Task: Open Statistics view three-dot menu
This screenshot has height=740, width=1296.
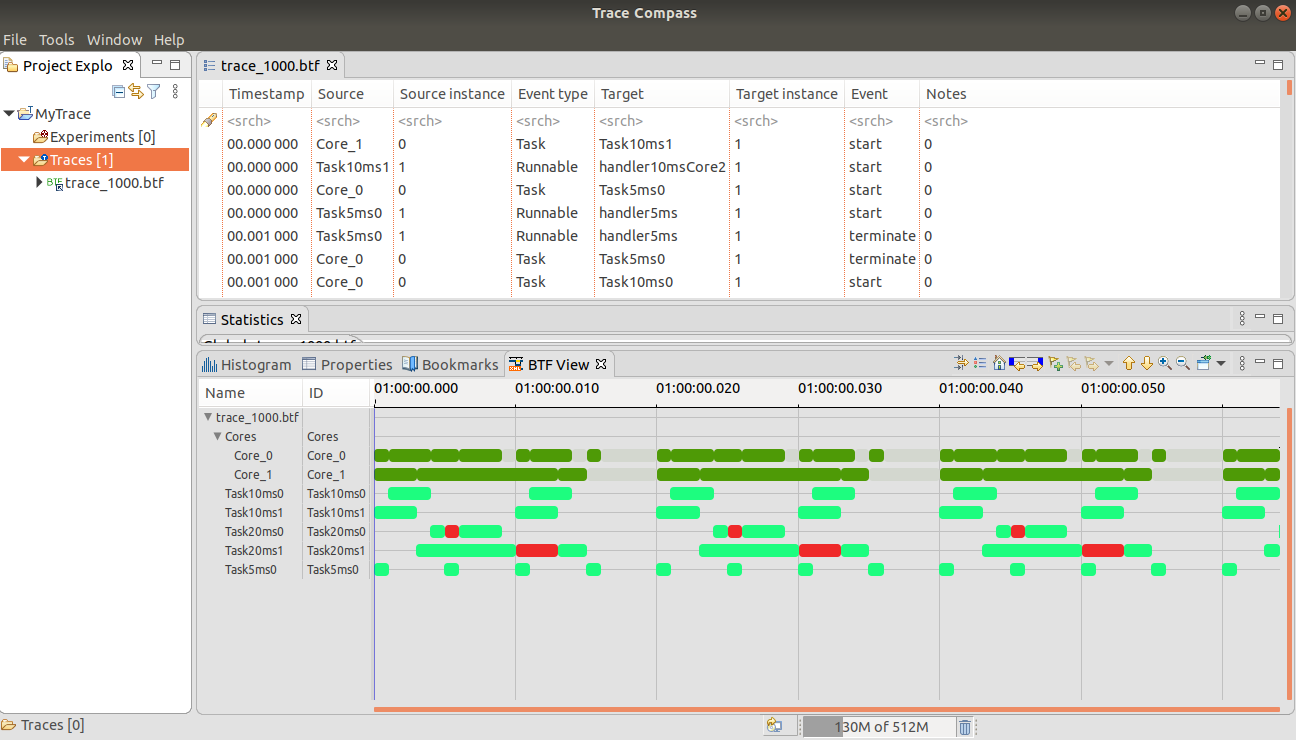Action: point(1242,319)
